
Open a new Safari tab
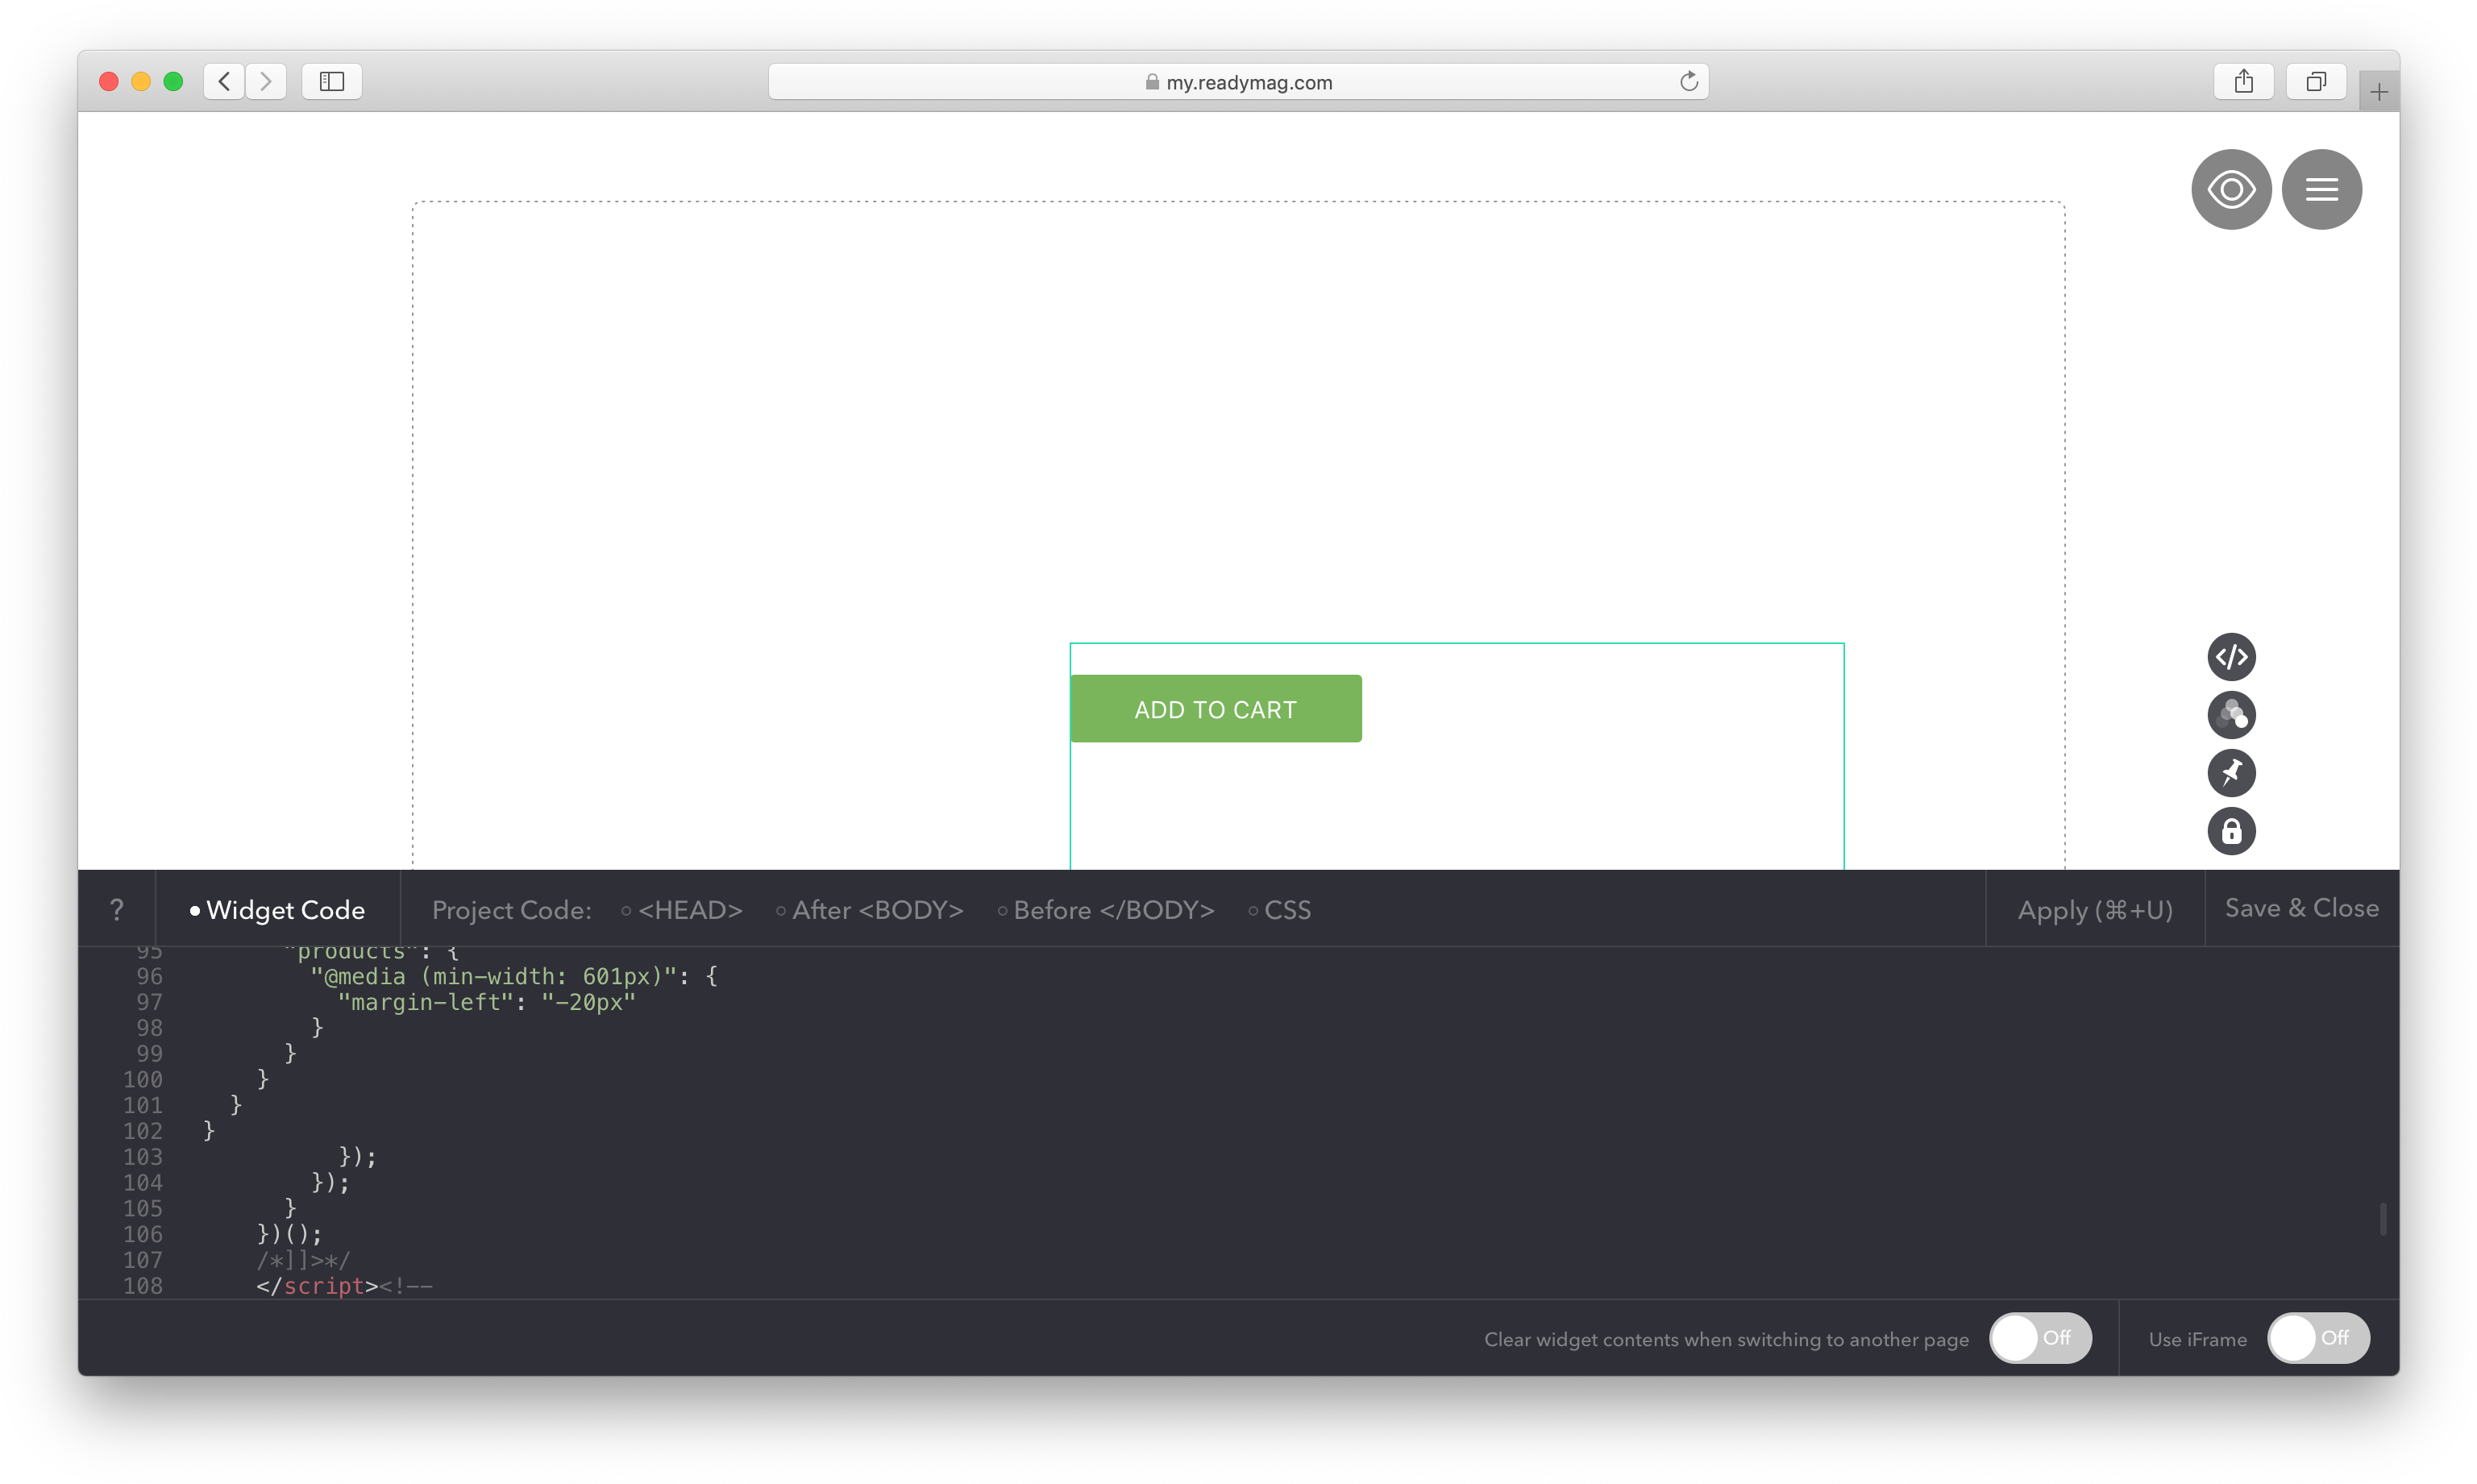point(2378,92)
